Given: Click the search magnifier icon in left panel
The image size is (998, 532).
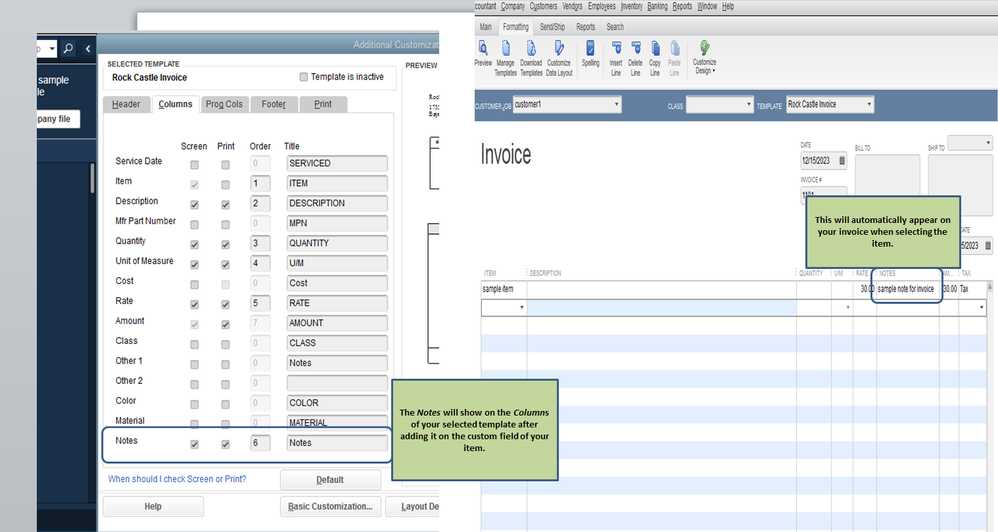Looking at the screenshot, I should coord(68,48).
